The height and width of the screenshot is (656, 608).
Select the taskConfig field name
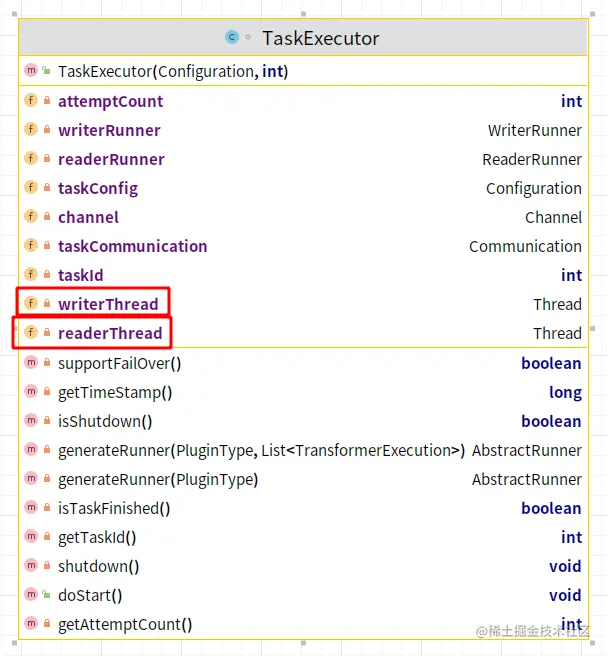(98, 189)
